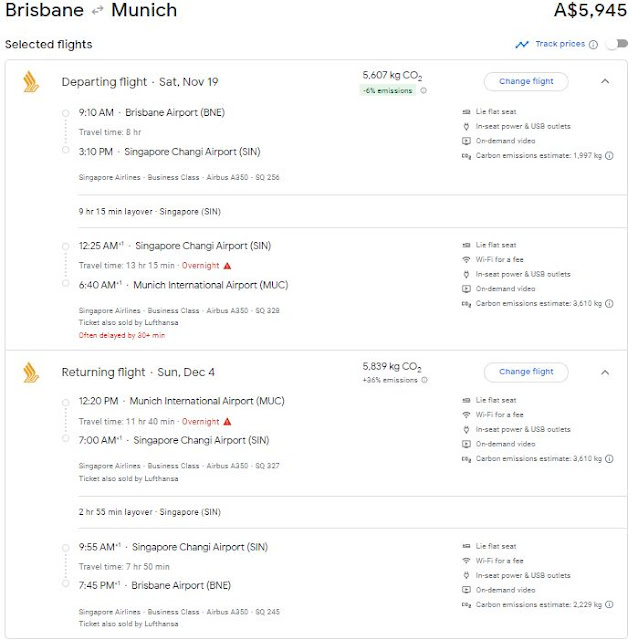Click the Track prices trend icon
Viewport: 638px width, 640px height.
pyautogui.click(x=522, y=44)
